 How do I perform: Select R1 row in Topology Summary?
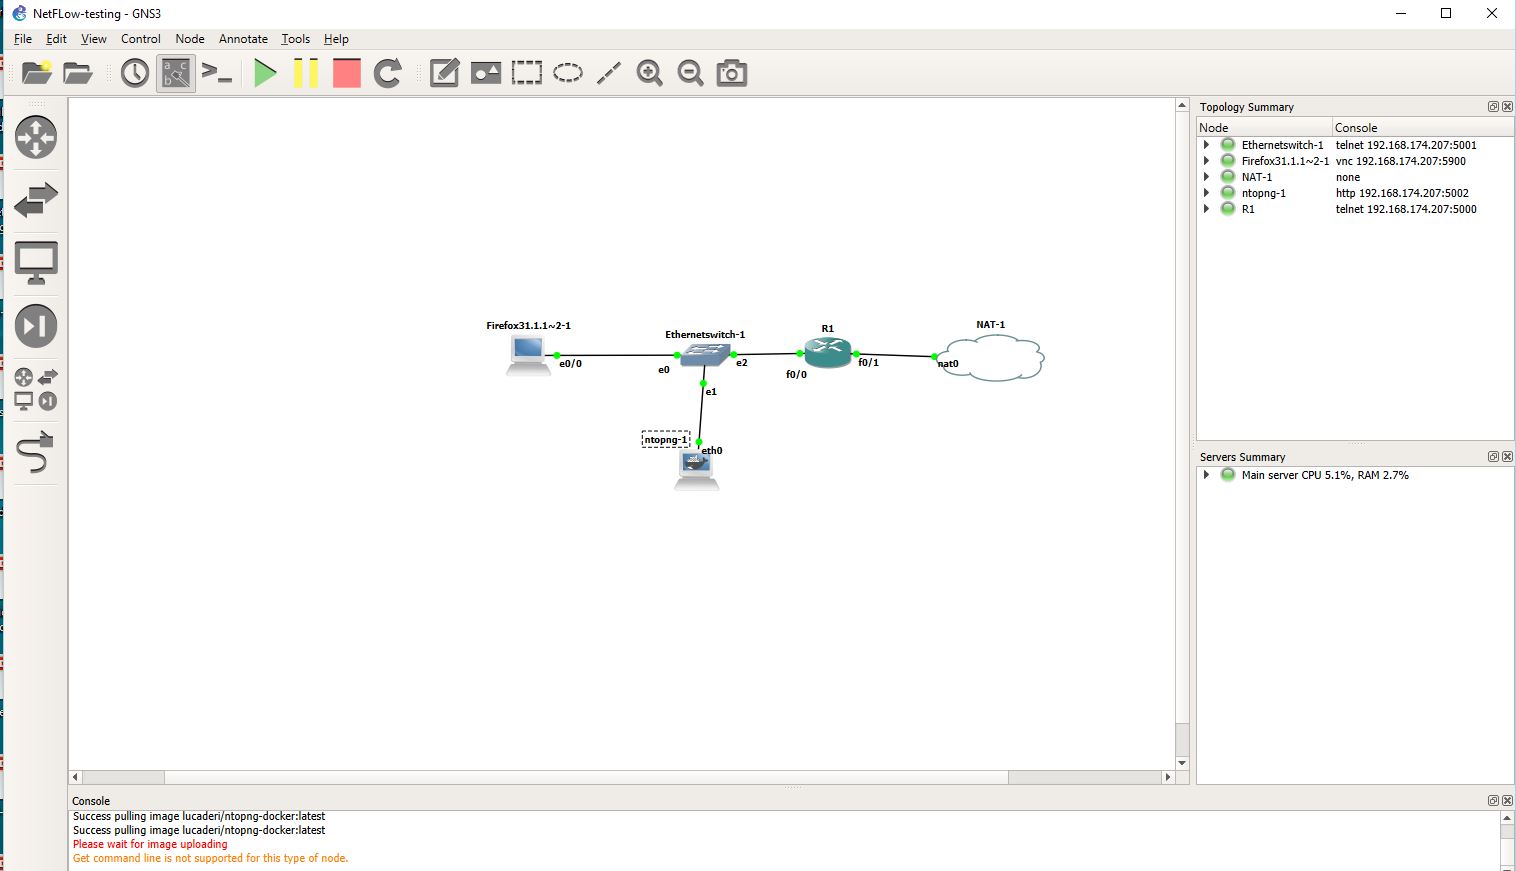point(1355,209)
